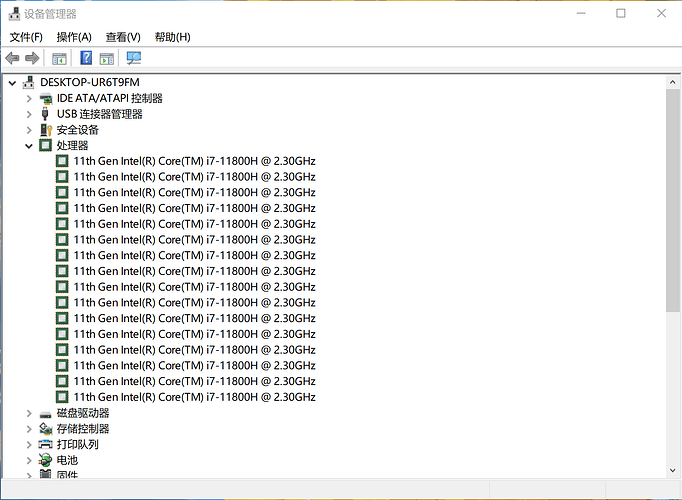Select the 安全设备 label

tap(77, 130)
